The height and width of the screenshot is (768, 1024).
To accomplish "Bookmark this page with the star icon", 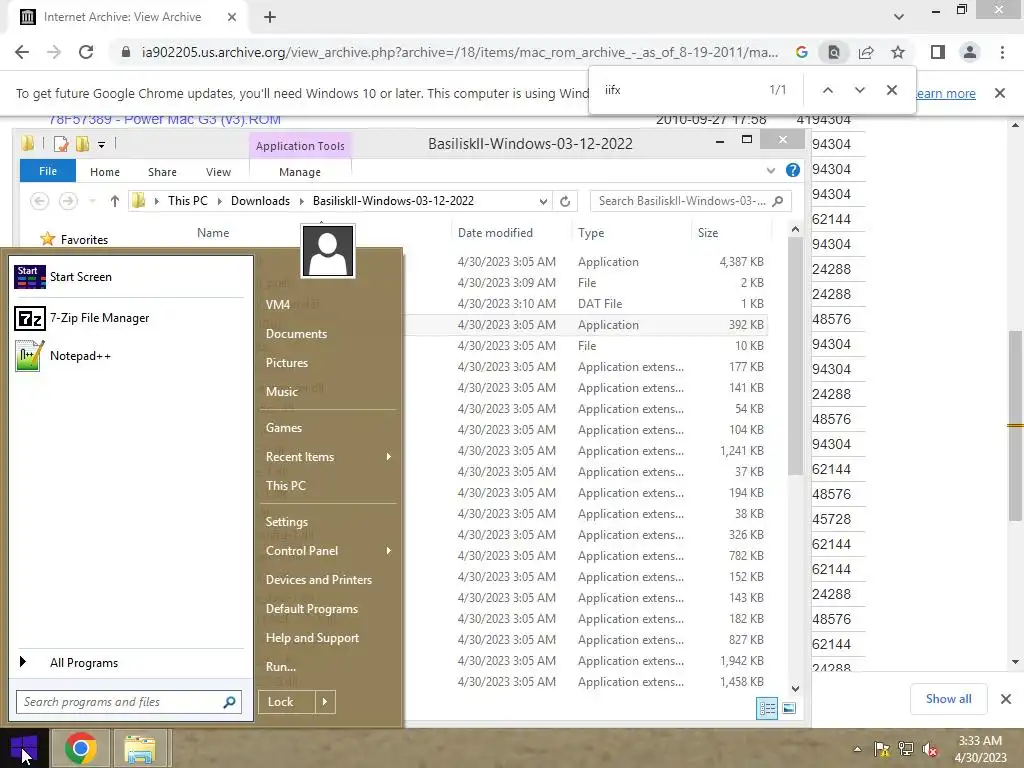I will click(898, 52).
